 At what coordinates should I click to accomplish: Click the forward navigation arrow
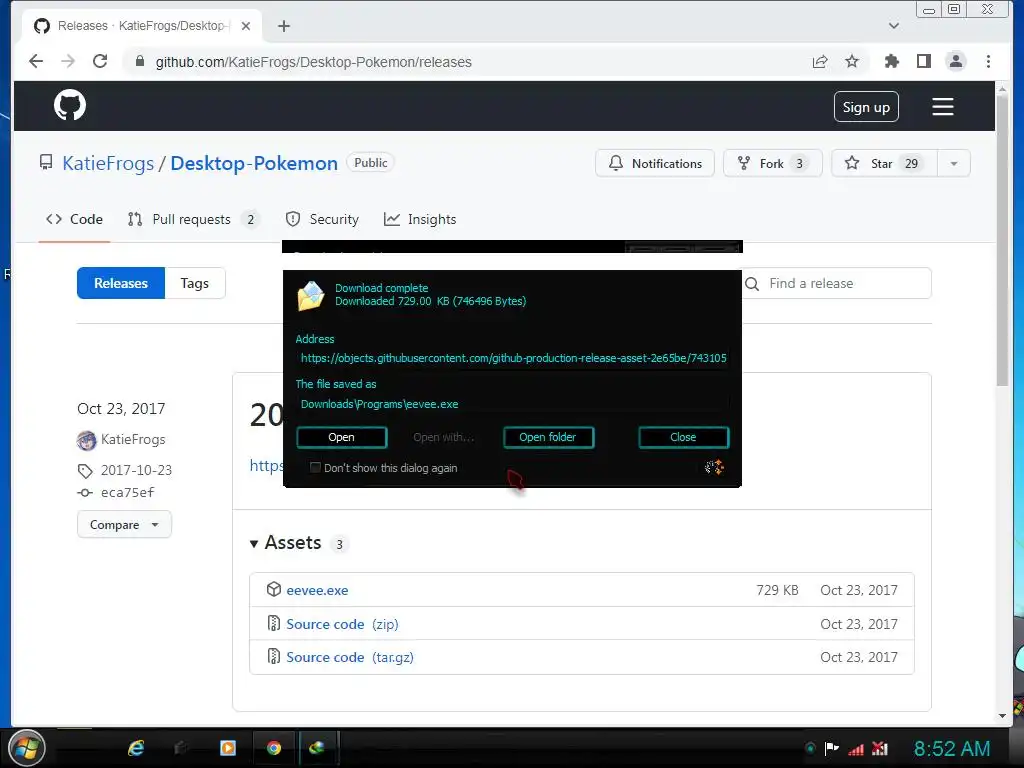coord(68,61)
